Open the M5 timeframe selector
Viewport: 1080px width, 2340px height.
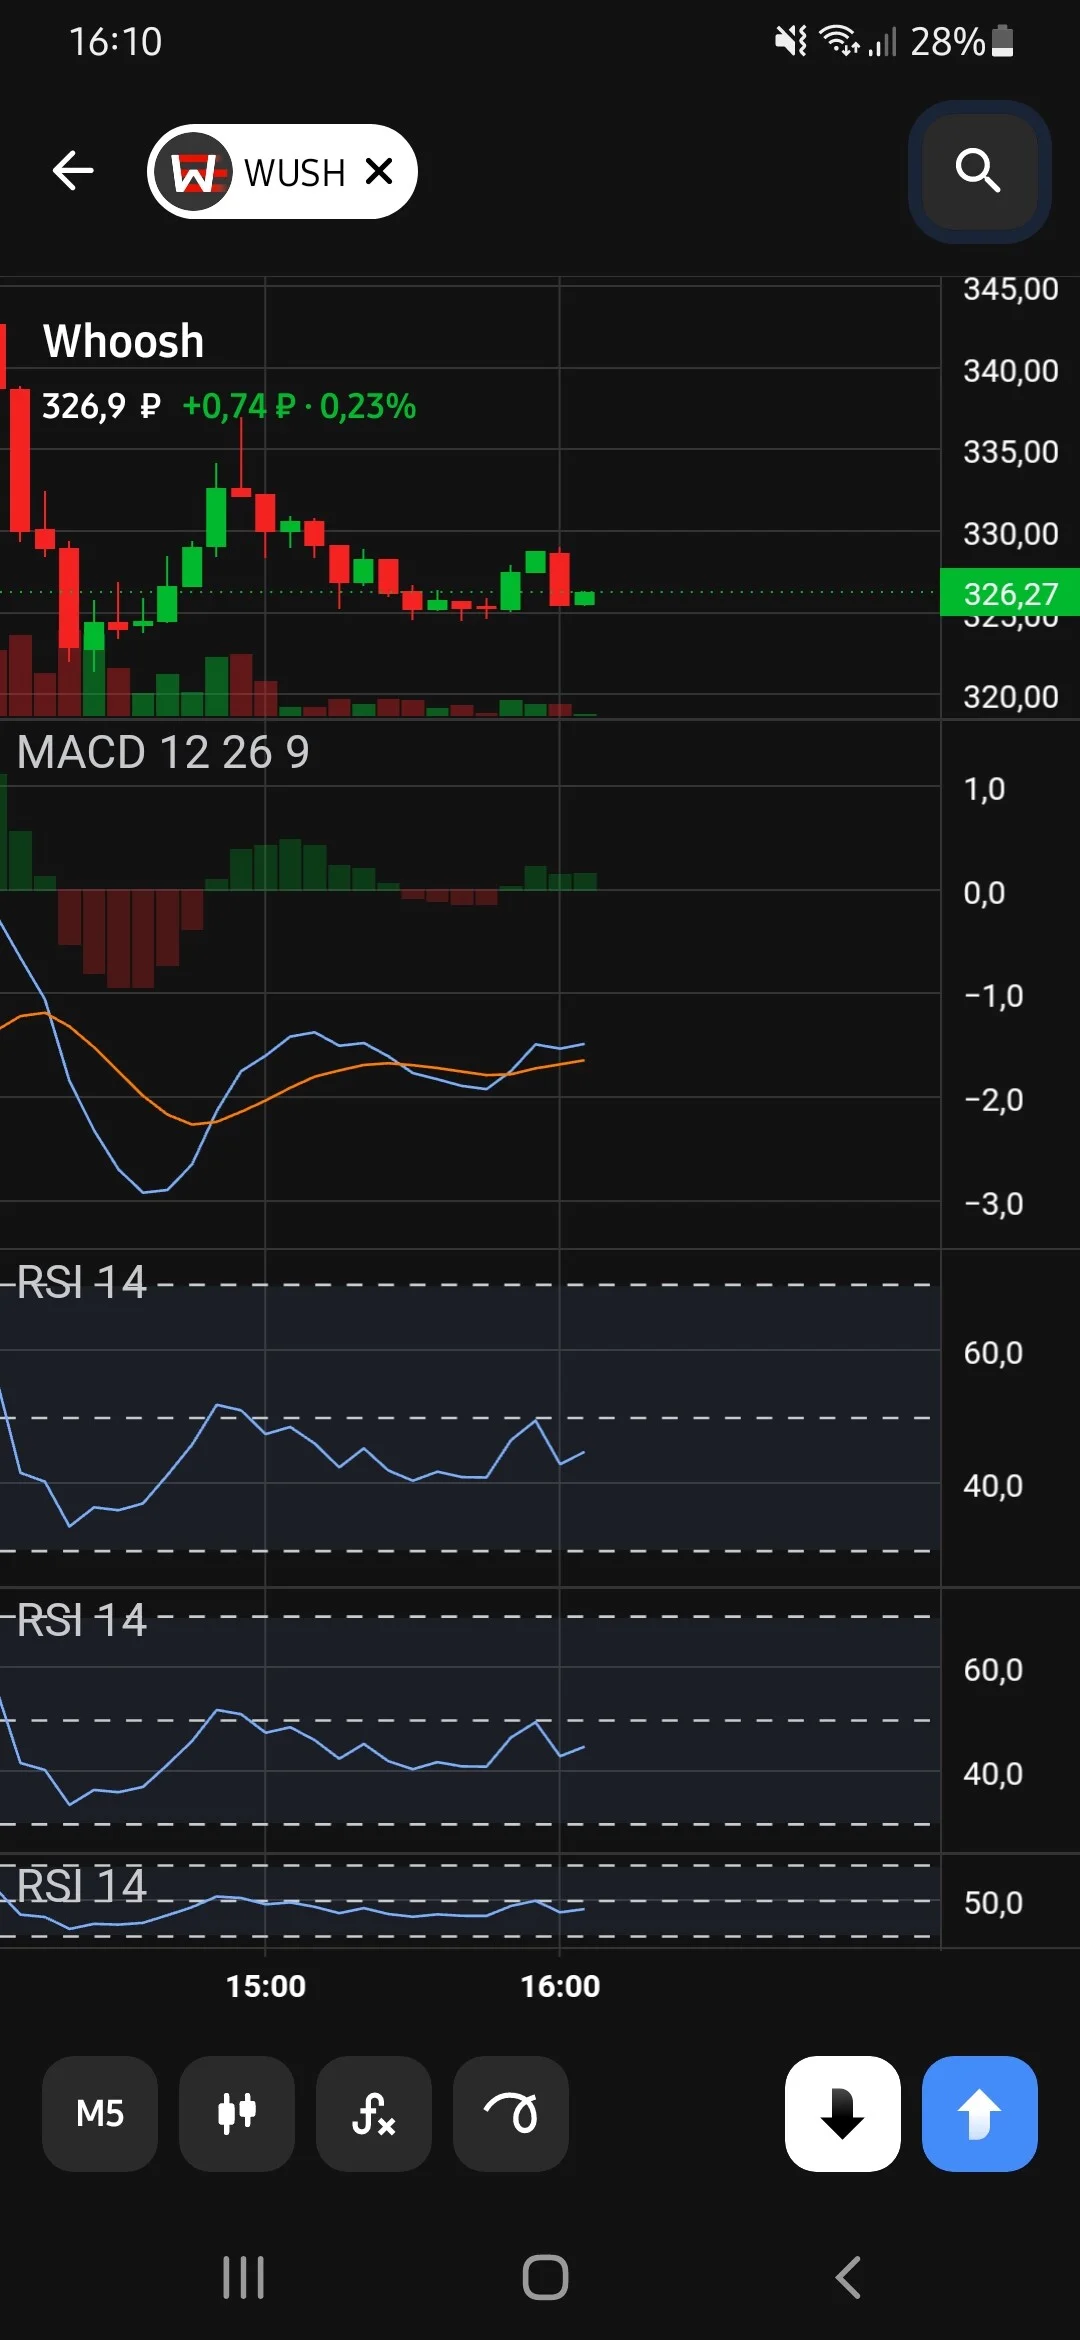(x=100, y=2113)
